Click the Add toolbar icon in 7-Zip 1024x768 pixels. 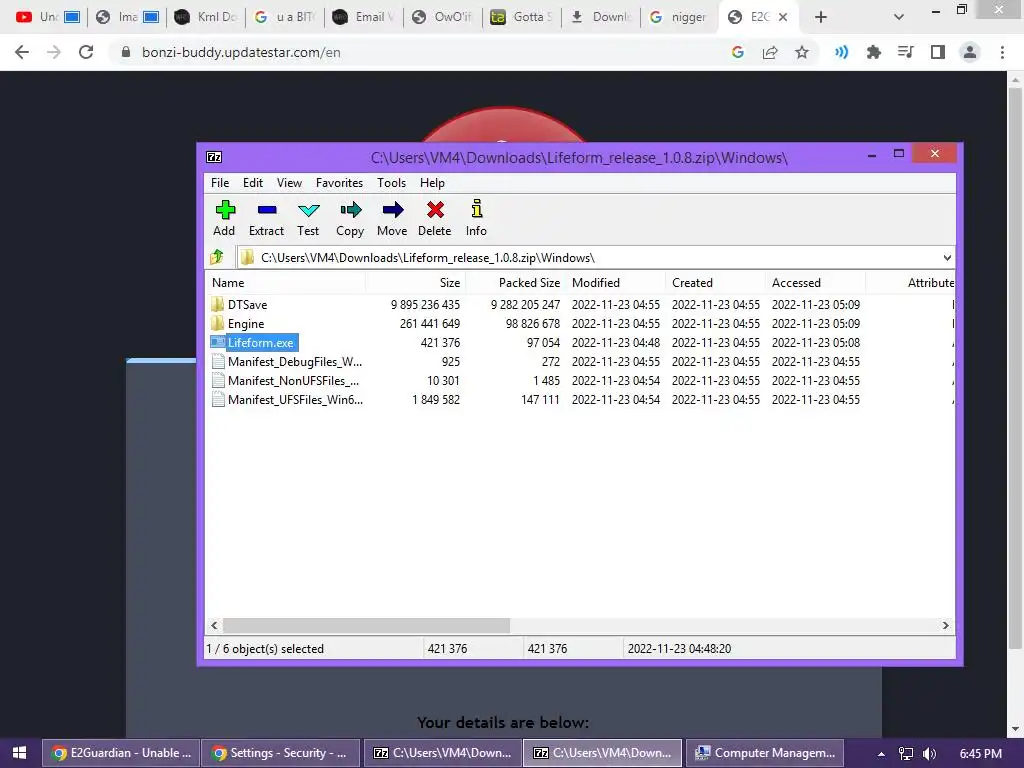[x=225, y=210]
